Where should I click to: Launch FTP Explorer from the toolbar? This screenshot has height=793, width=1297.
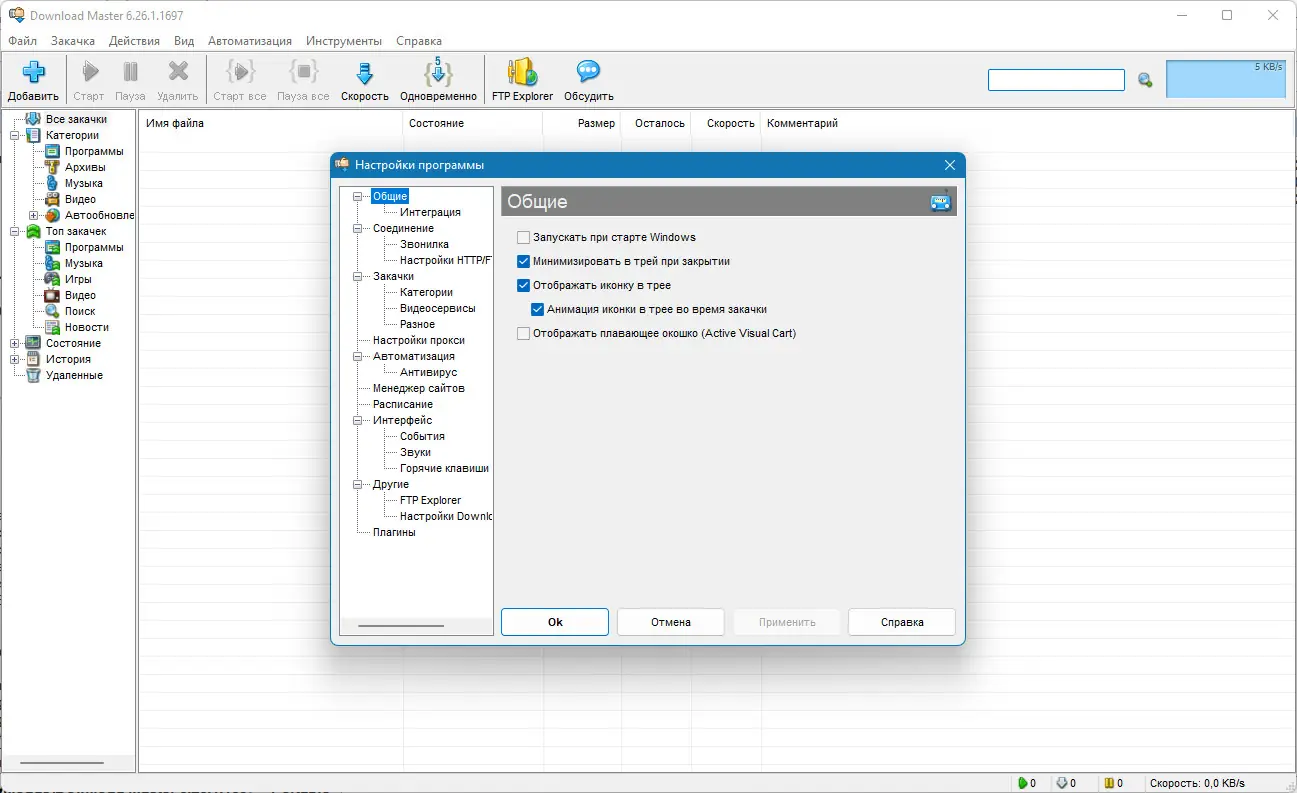pos(522,72)
